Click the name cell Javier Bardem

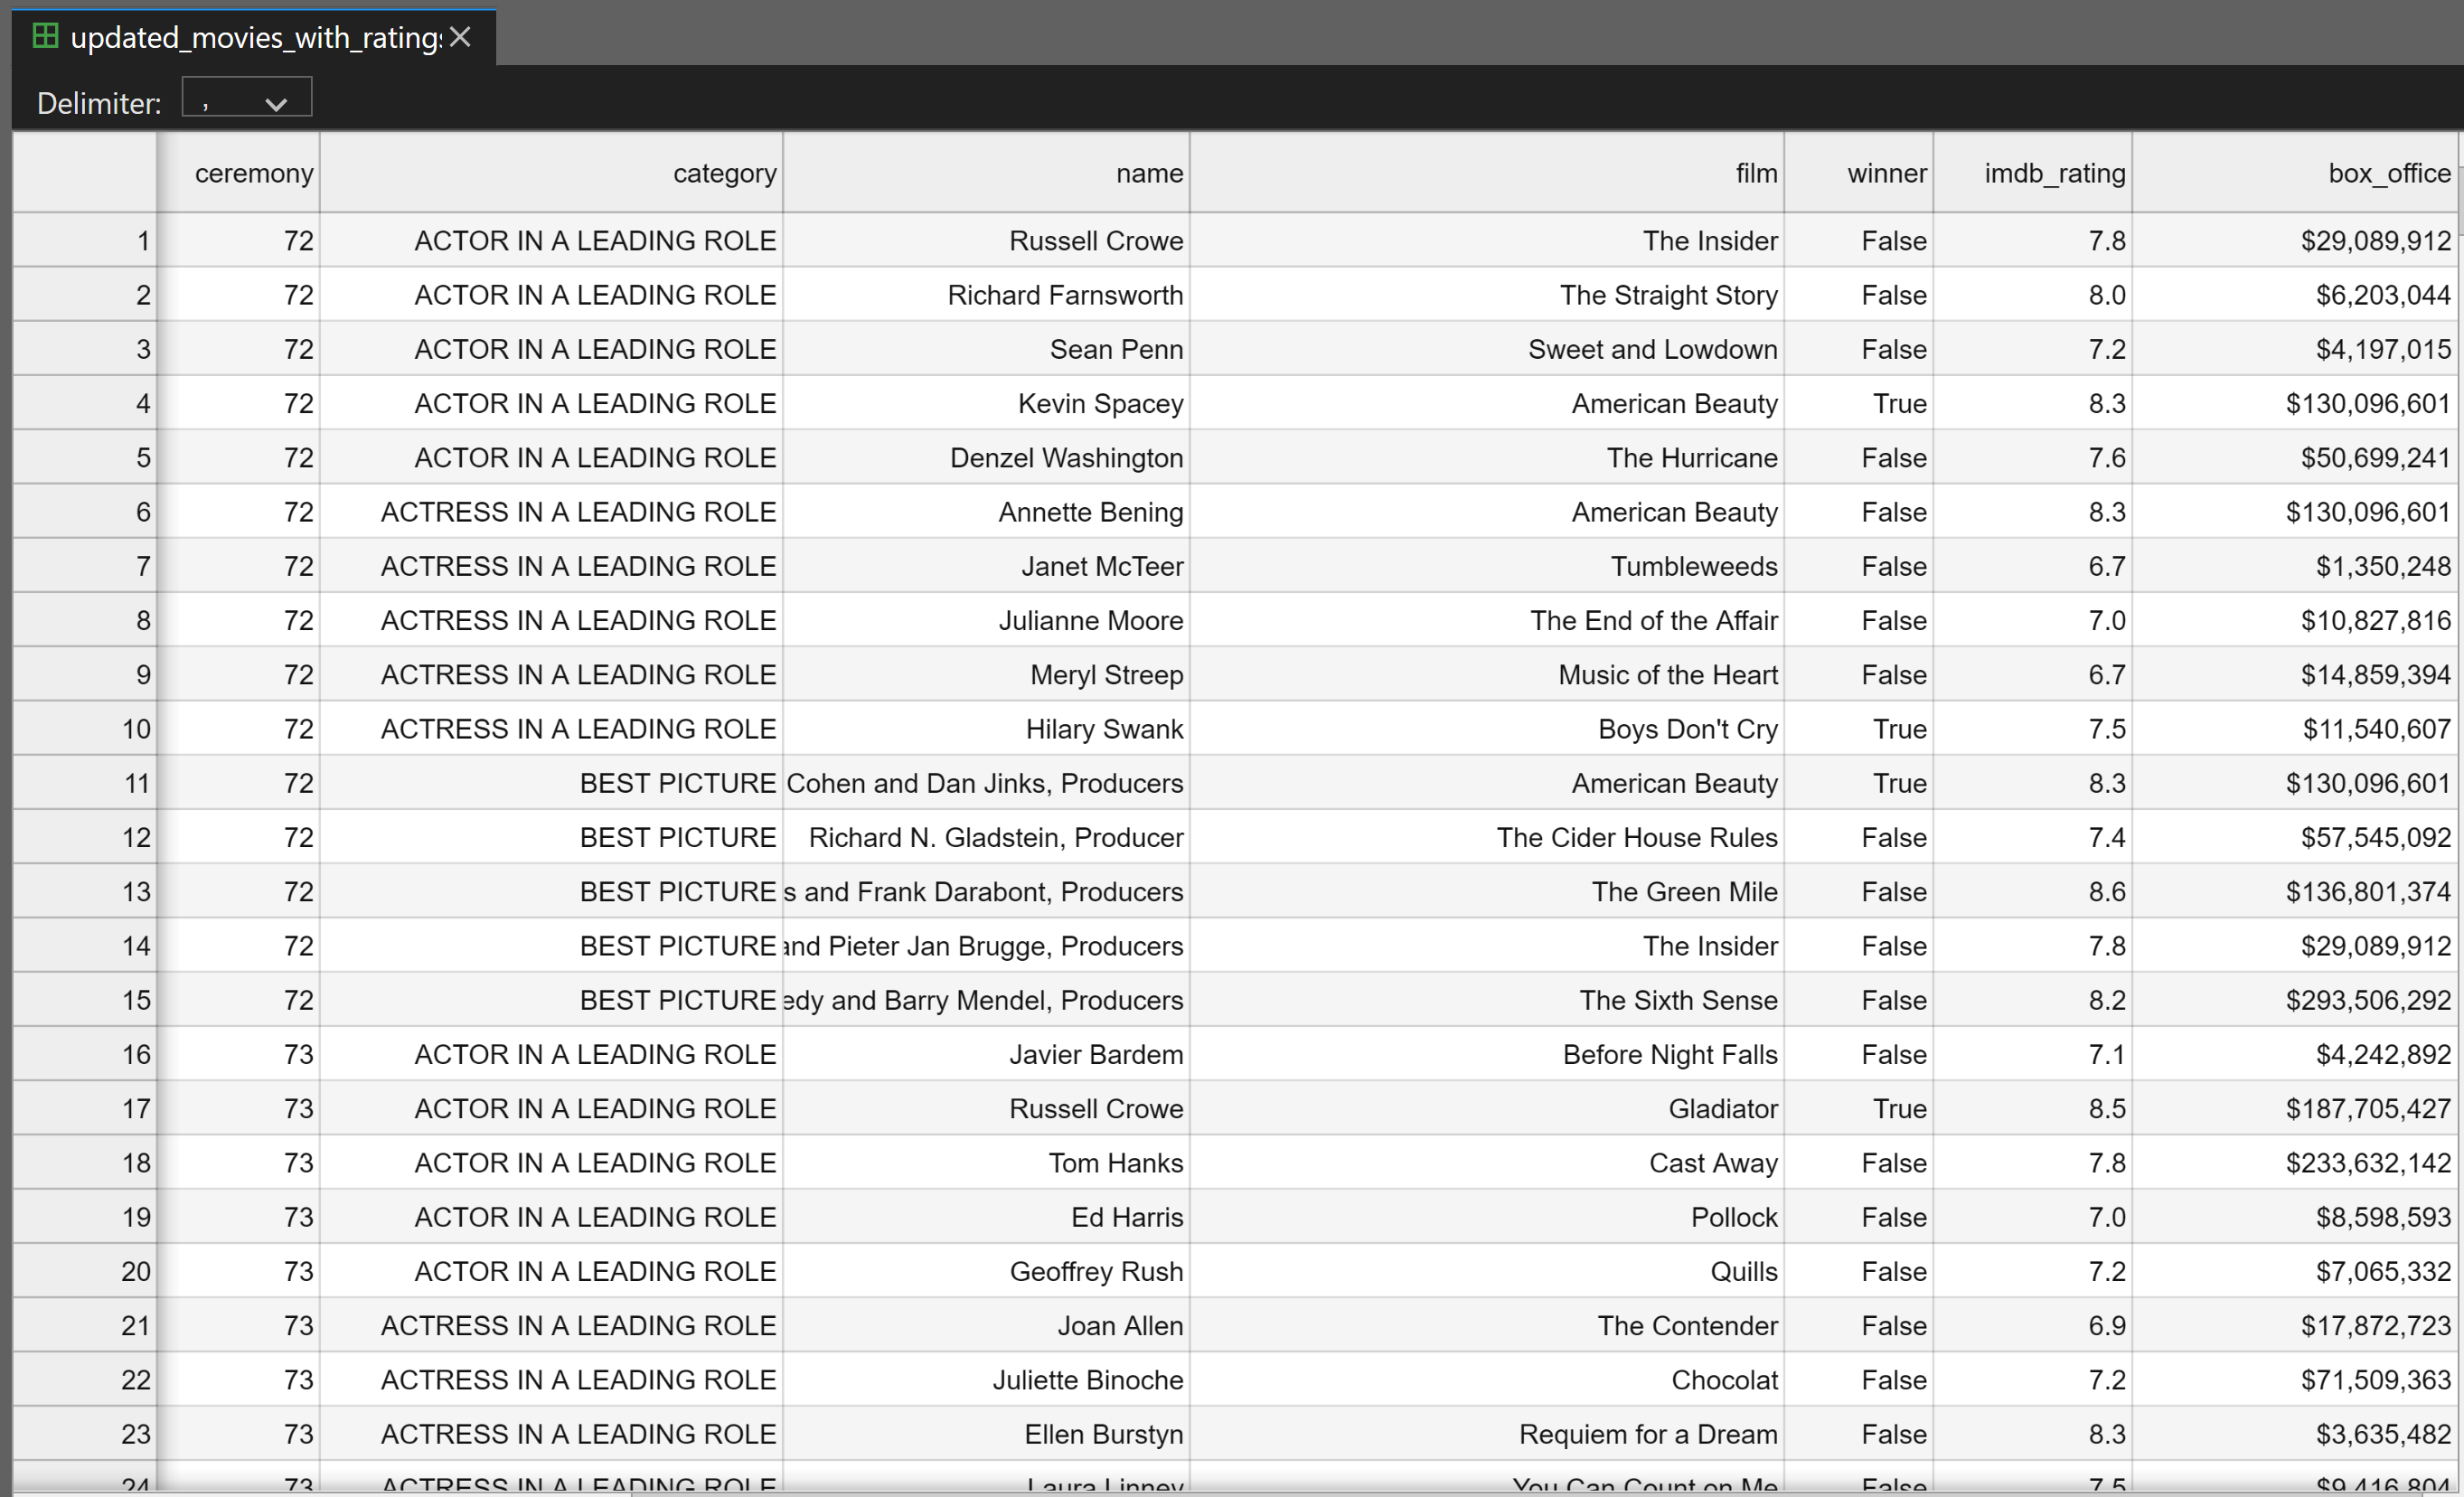986,1055
